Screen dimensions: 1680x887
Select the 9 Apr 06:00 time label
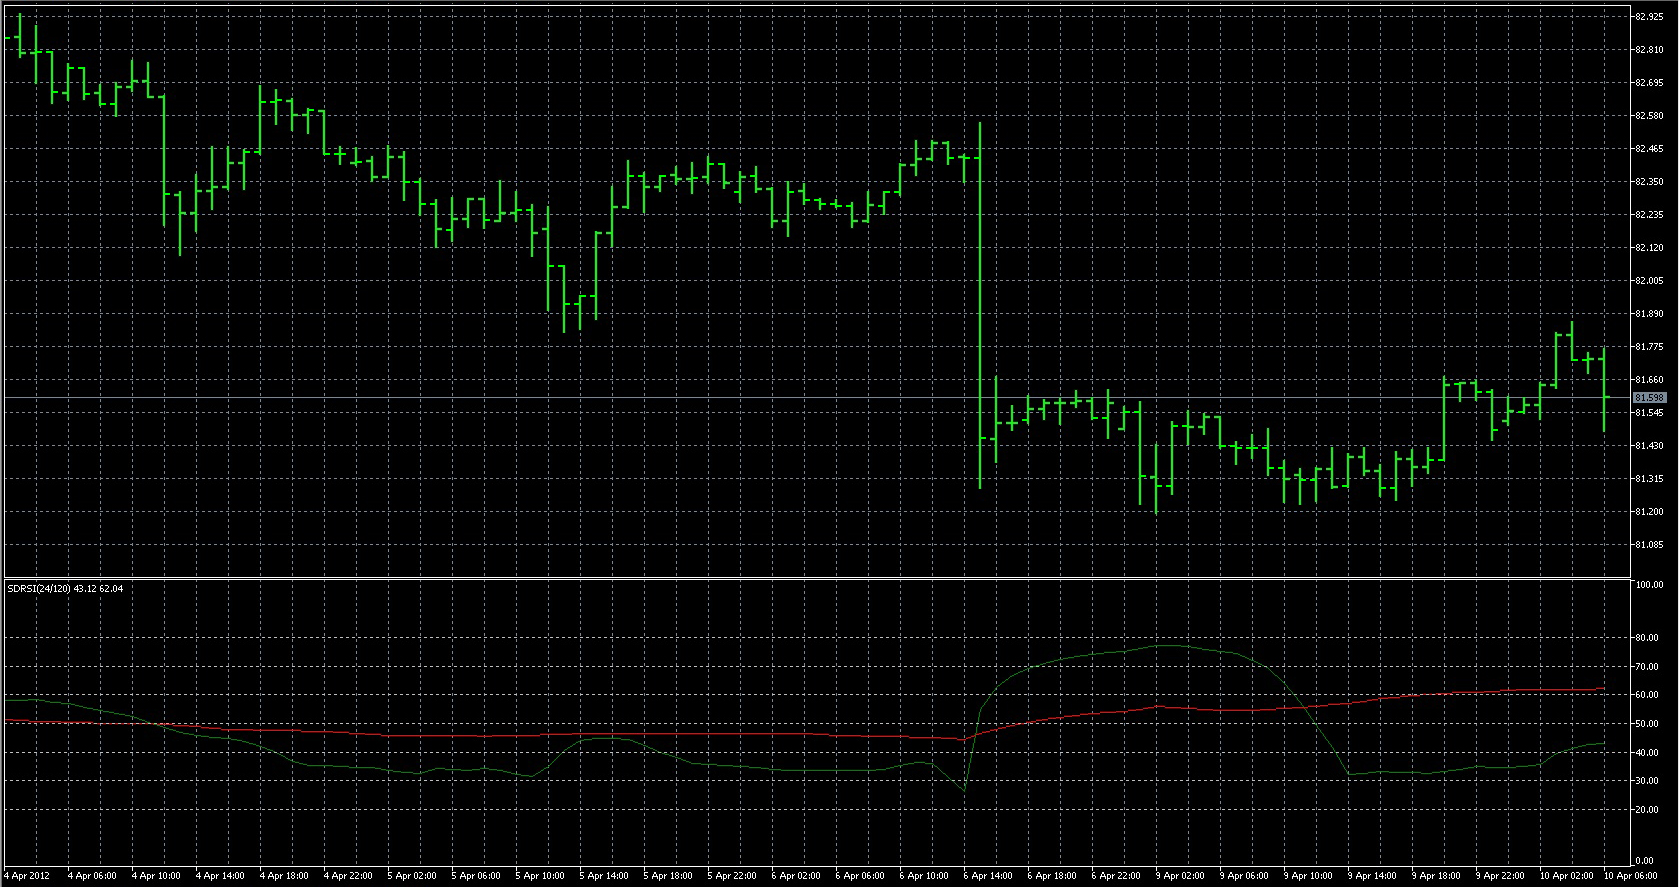pyautogui.click(x=1244, y=876)
